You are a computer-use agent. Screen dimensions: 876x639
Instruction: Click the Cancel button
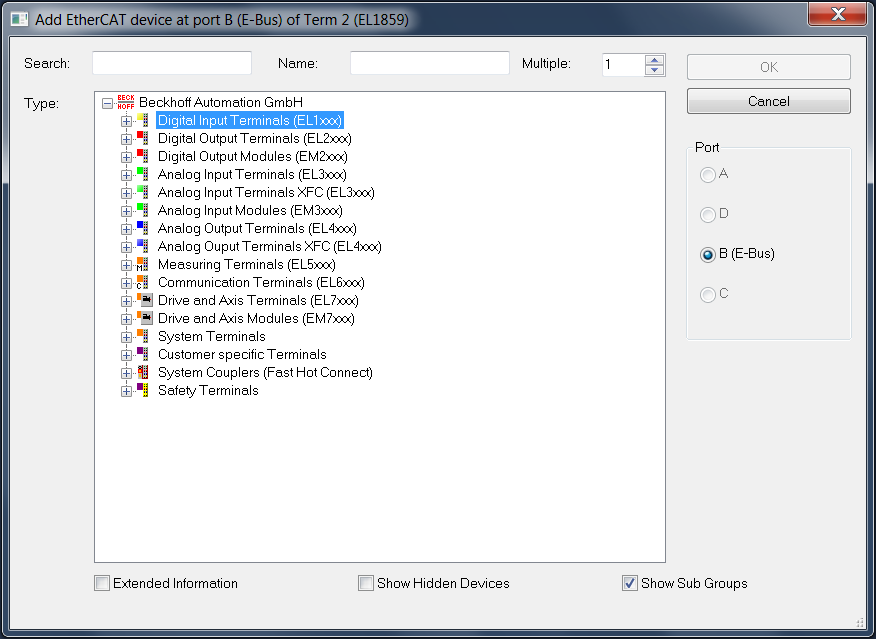click(x=769, y=101)
